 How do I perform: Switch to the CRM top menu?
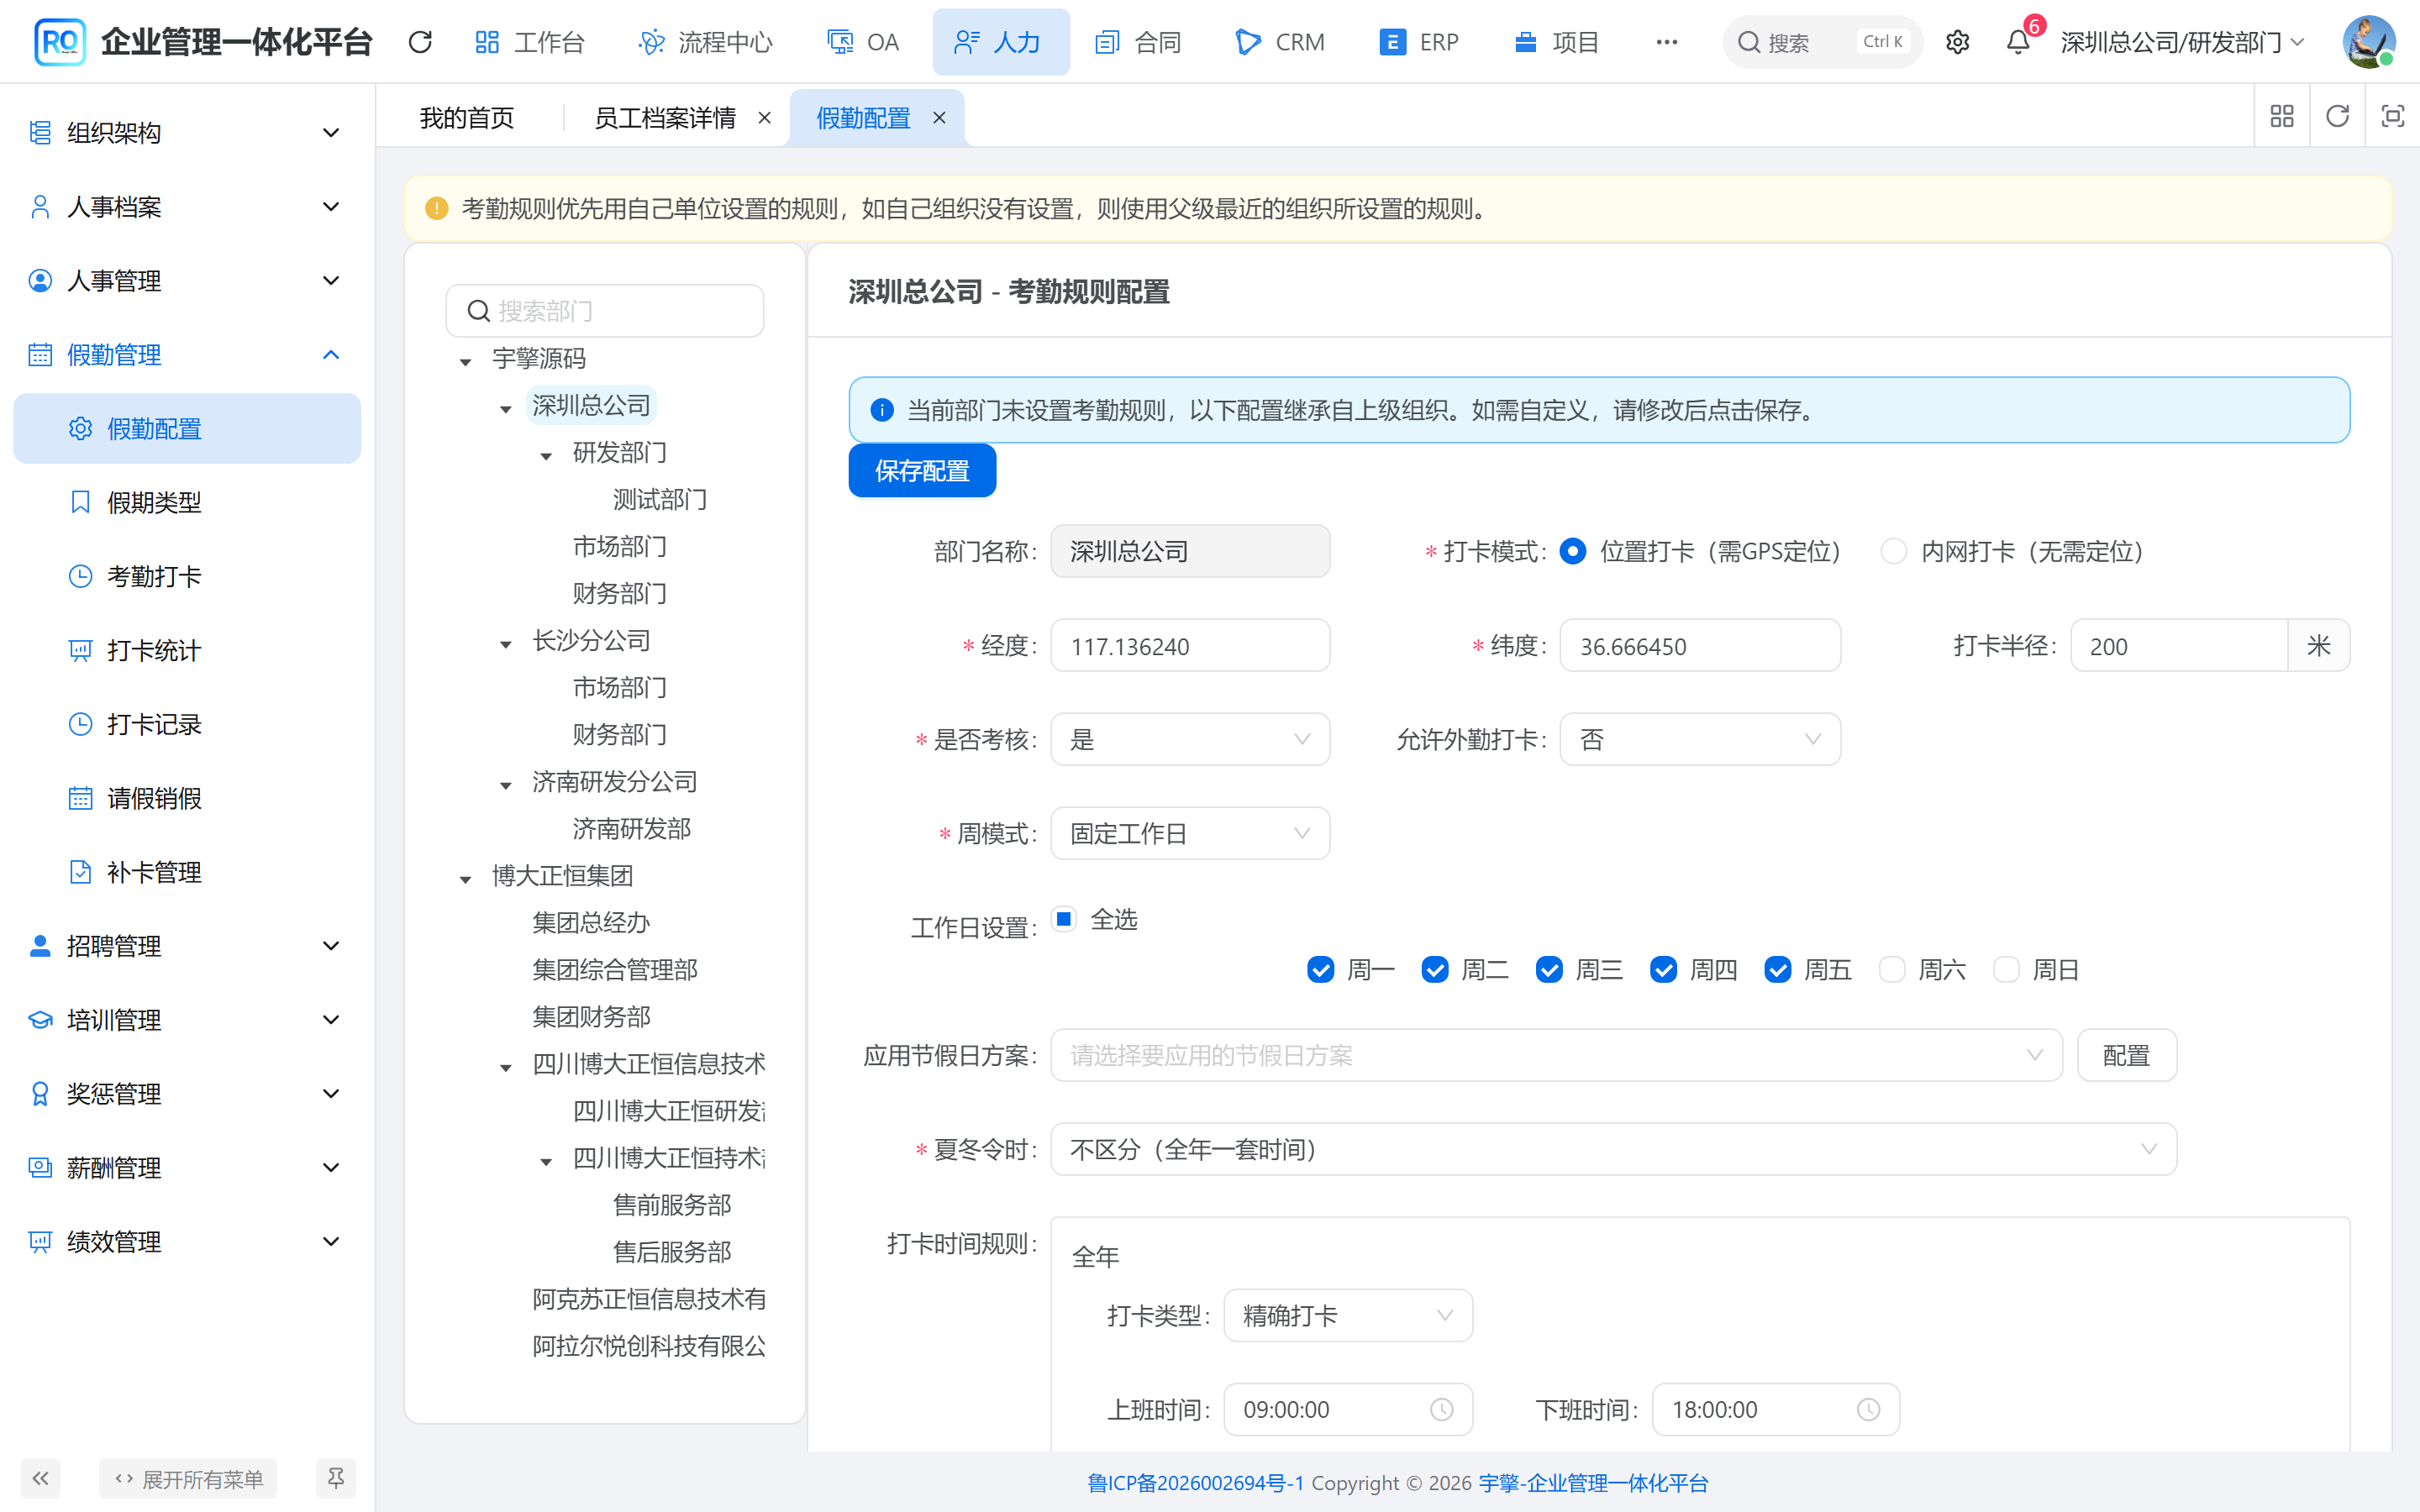pos(1281,42)
